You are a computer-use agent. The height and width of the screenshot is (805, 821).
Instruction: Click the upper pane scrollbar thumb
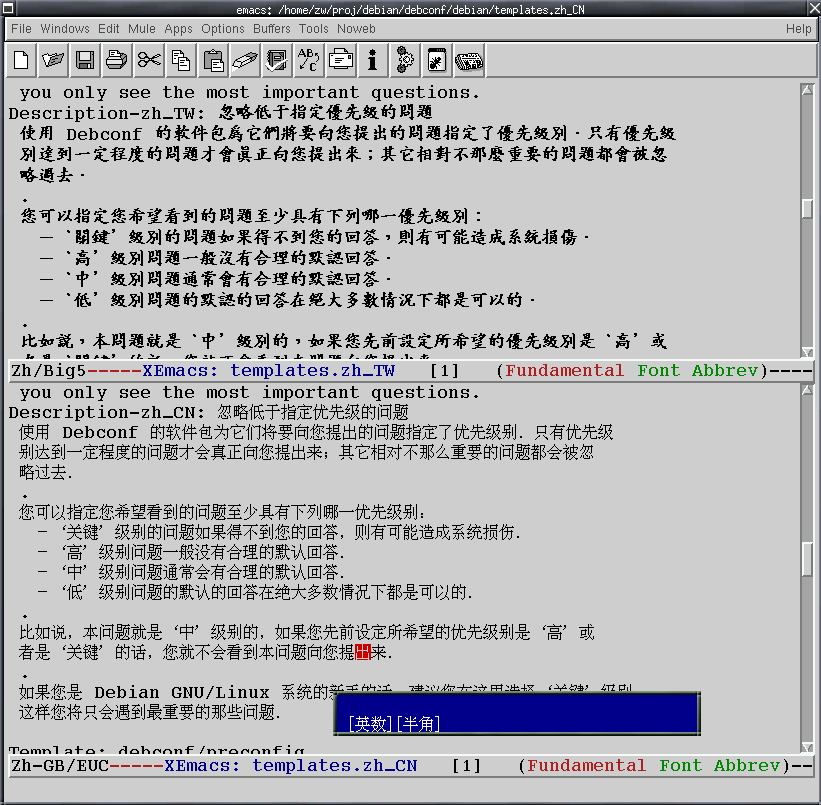point(807,208)
